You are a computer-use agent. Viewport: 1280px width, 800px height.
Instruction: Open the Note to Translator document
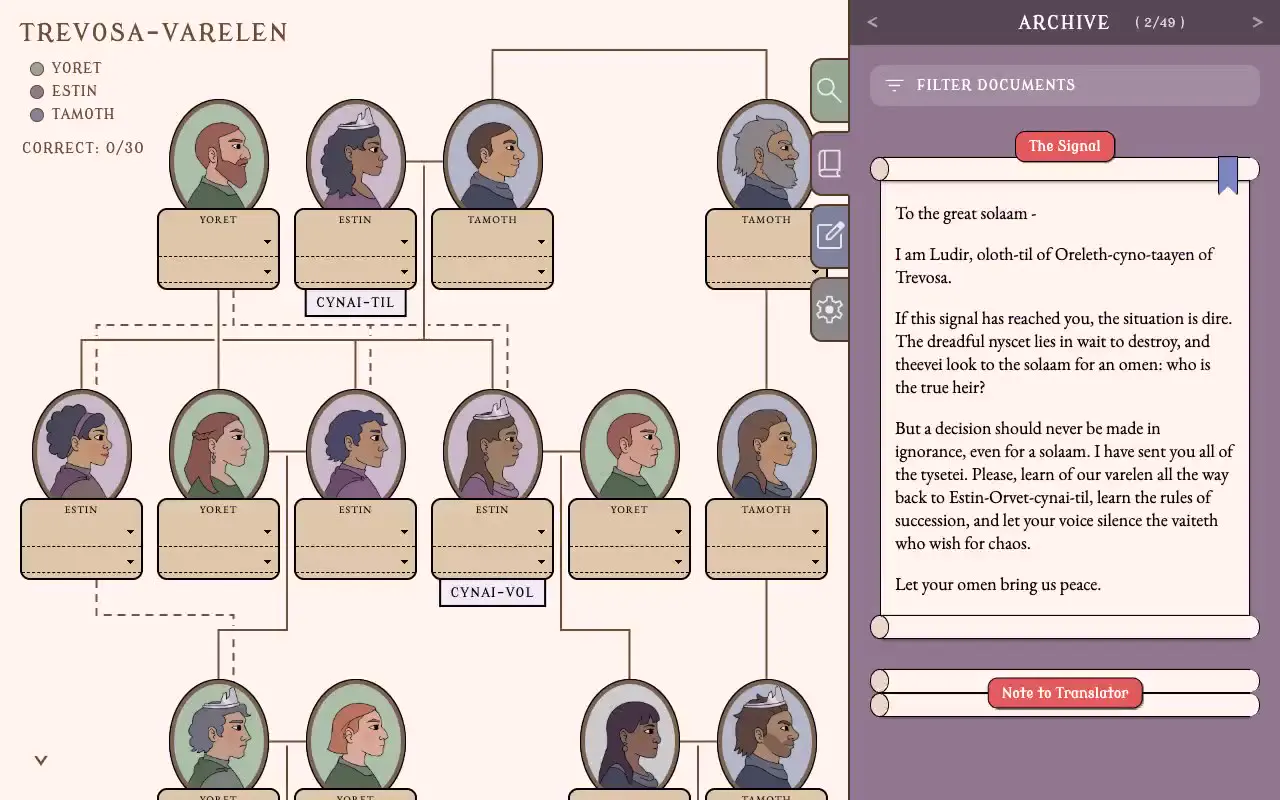tap(1064, 693)
